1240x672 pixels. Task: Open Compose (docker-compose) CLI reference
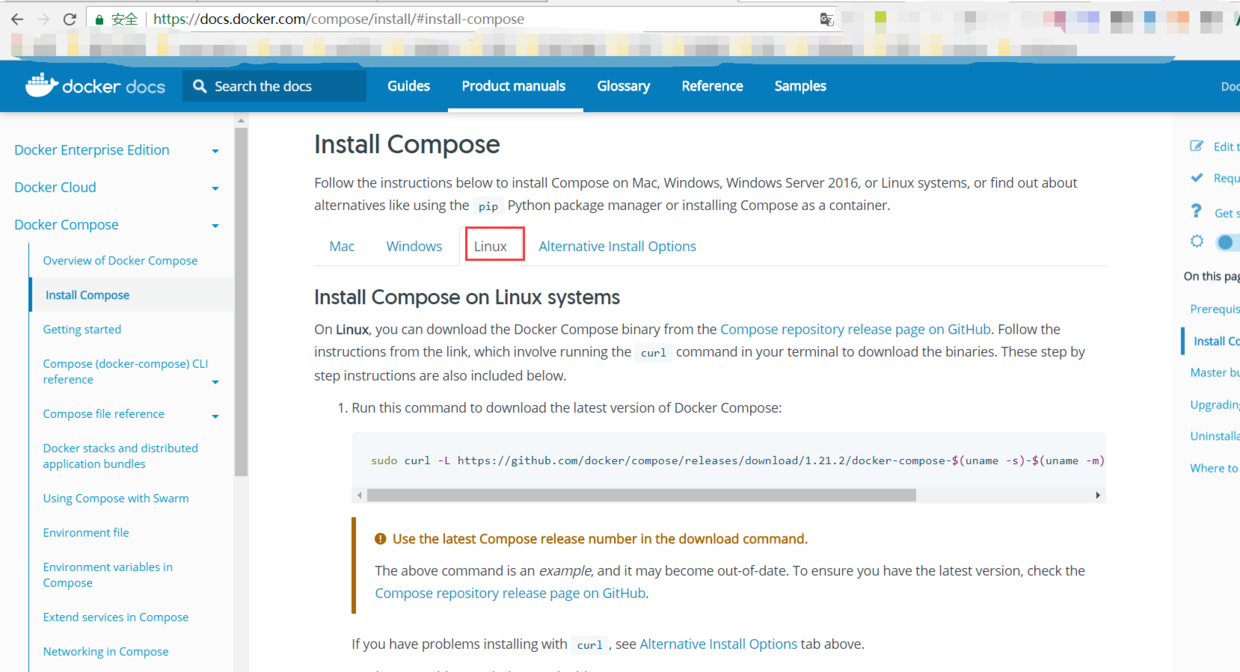(125, 372)
